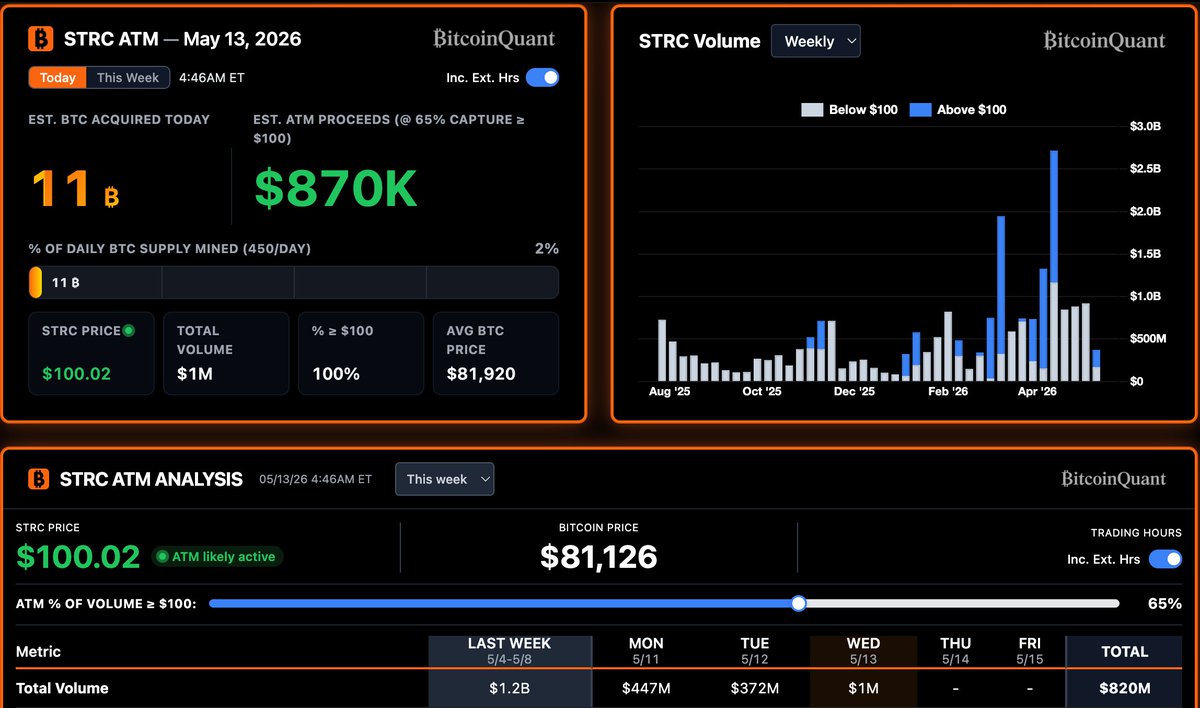This screenshot has height=708, width=1200.
Task: Click the BitcoinQuant logo in STRC Volume panel
Action: click(x=1104, y=40)
